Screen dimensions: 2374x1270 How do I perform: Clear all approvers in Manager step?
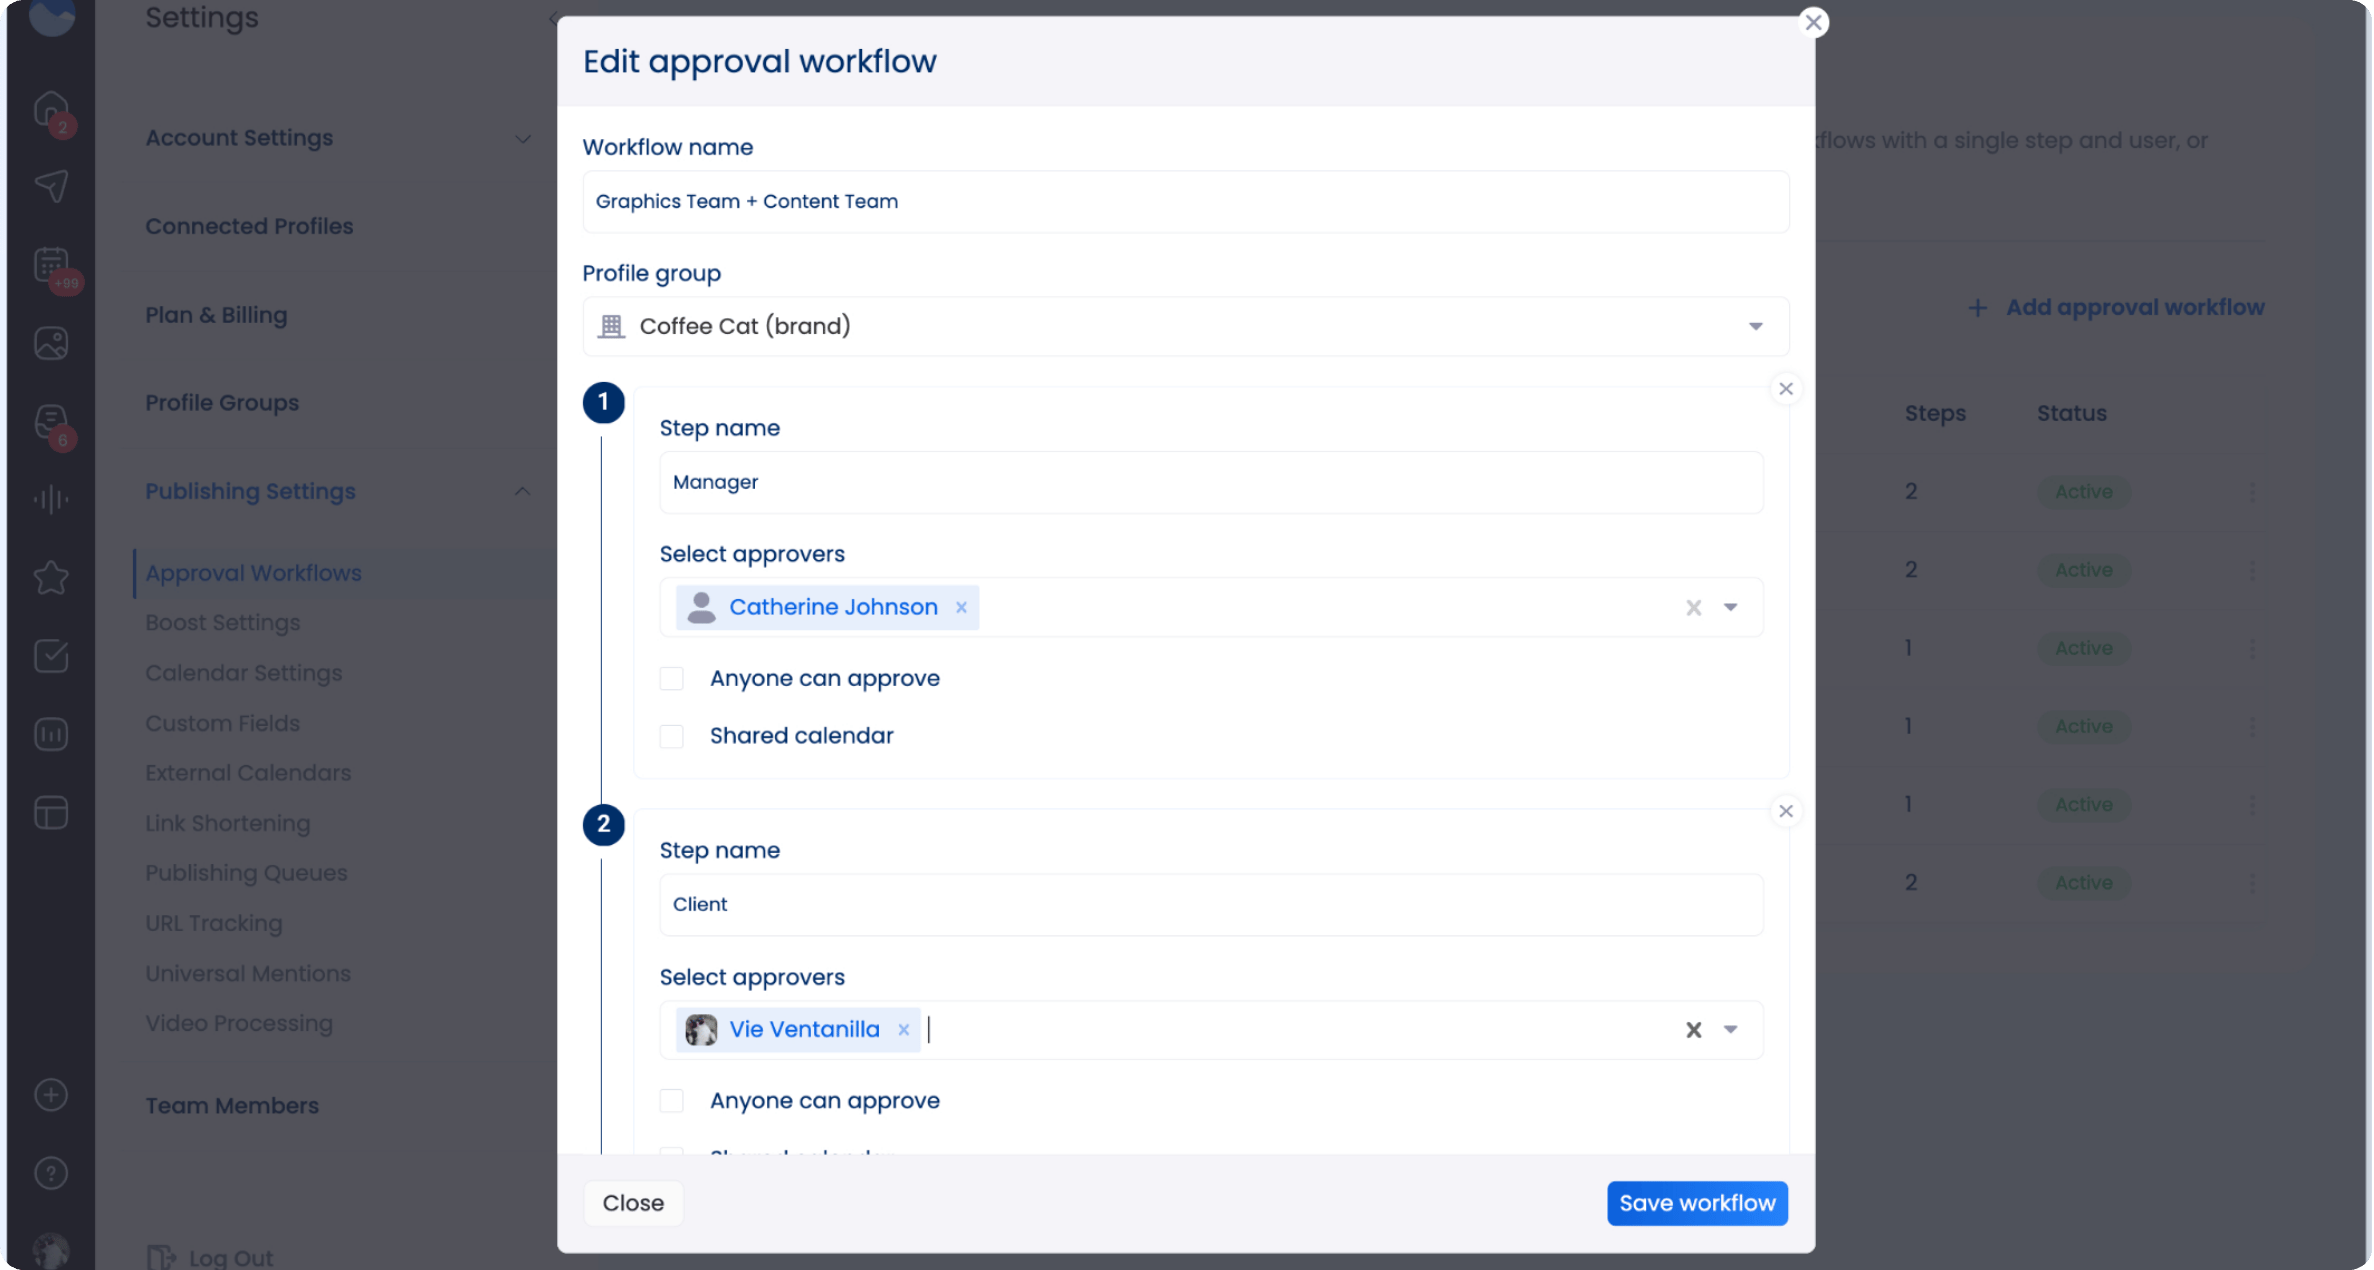(1693, 608)
